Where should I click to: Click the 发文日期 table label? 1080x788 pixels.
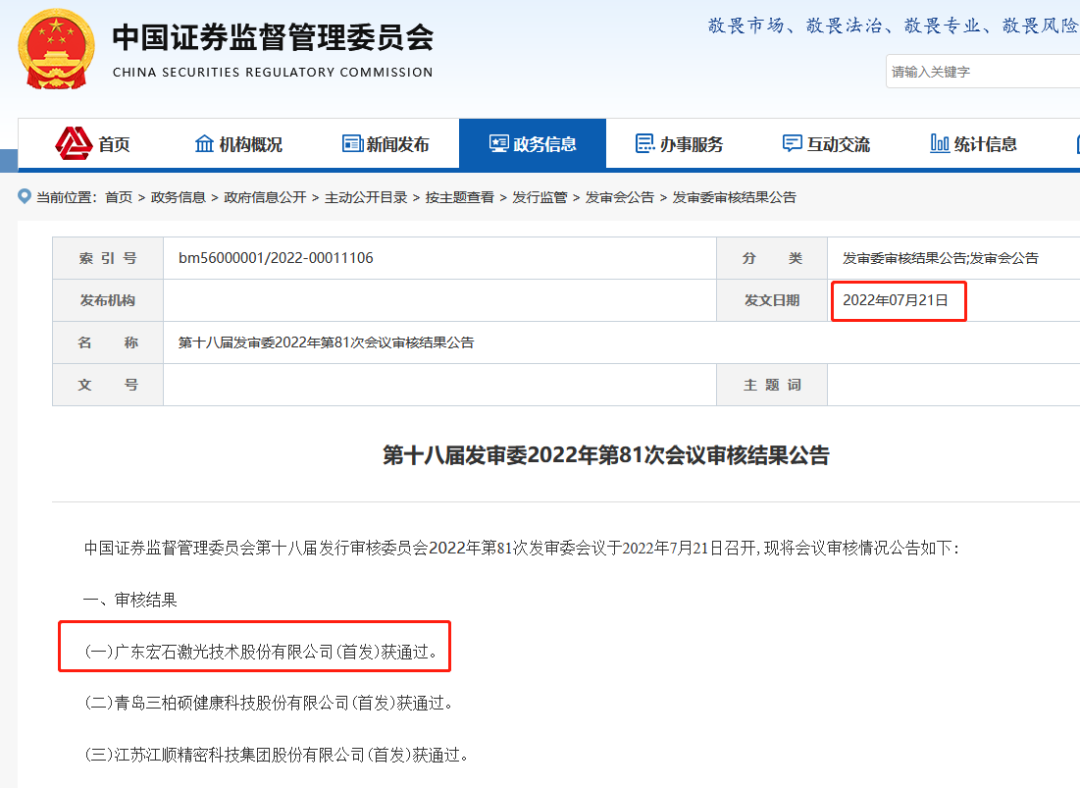(x=771, y=300)
